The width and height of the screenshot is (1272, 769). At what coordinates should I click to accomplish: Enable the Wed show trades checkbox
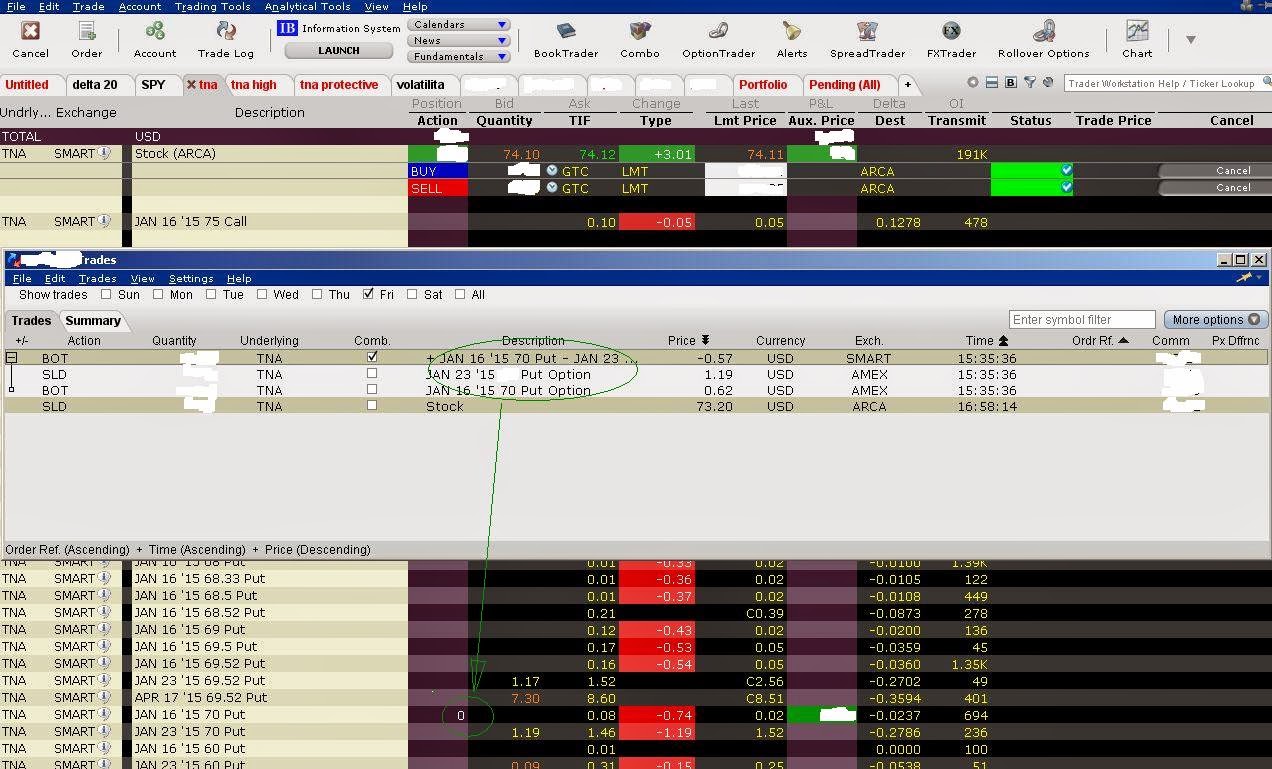click(x=262, y=294)
